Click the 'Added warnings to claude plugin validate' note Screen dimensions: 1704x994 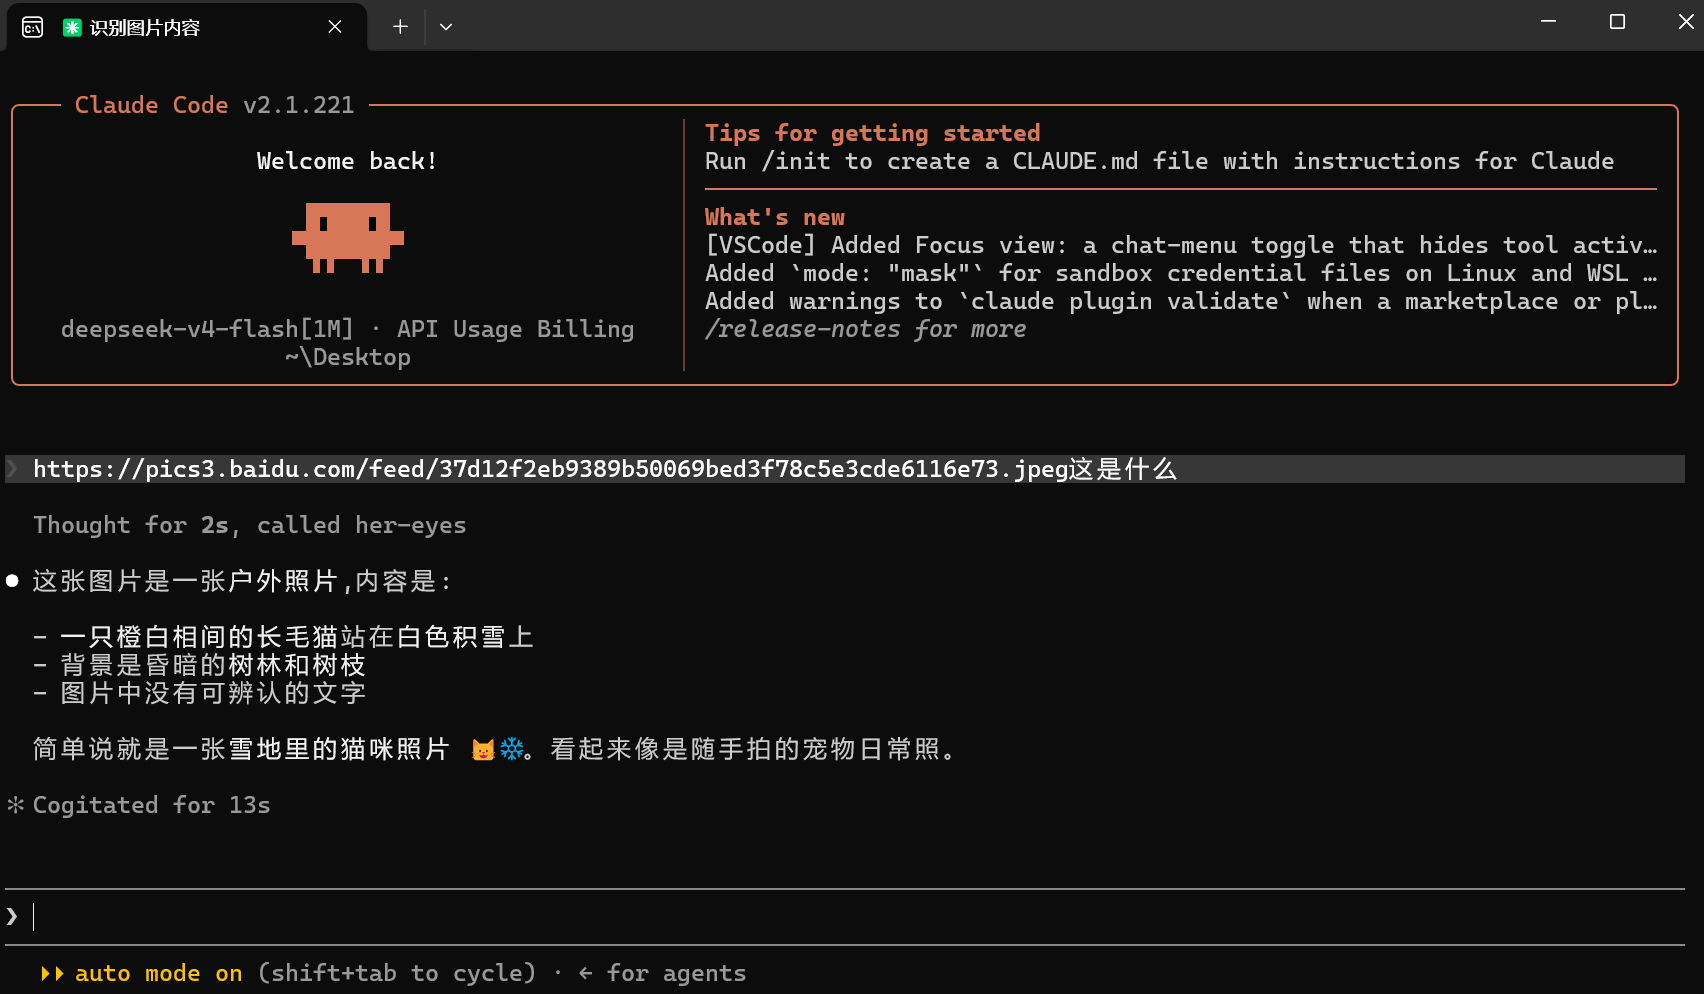point(1181,301)
